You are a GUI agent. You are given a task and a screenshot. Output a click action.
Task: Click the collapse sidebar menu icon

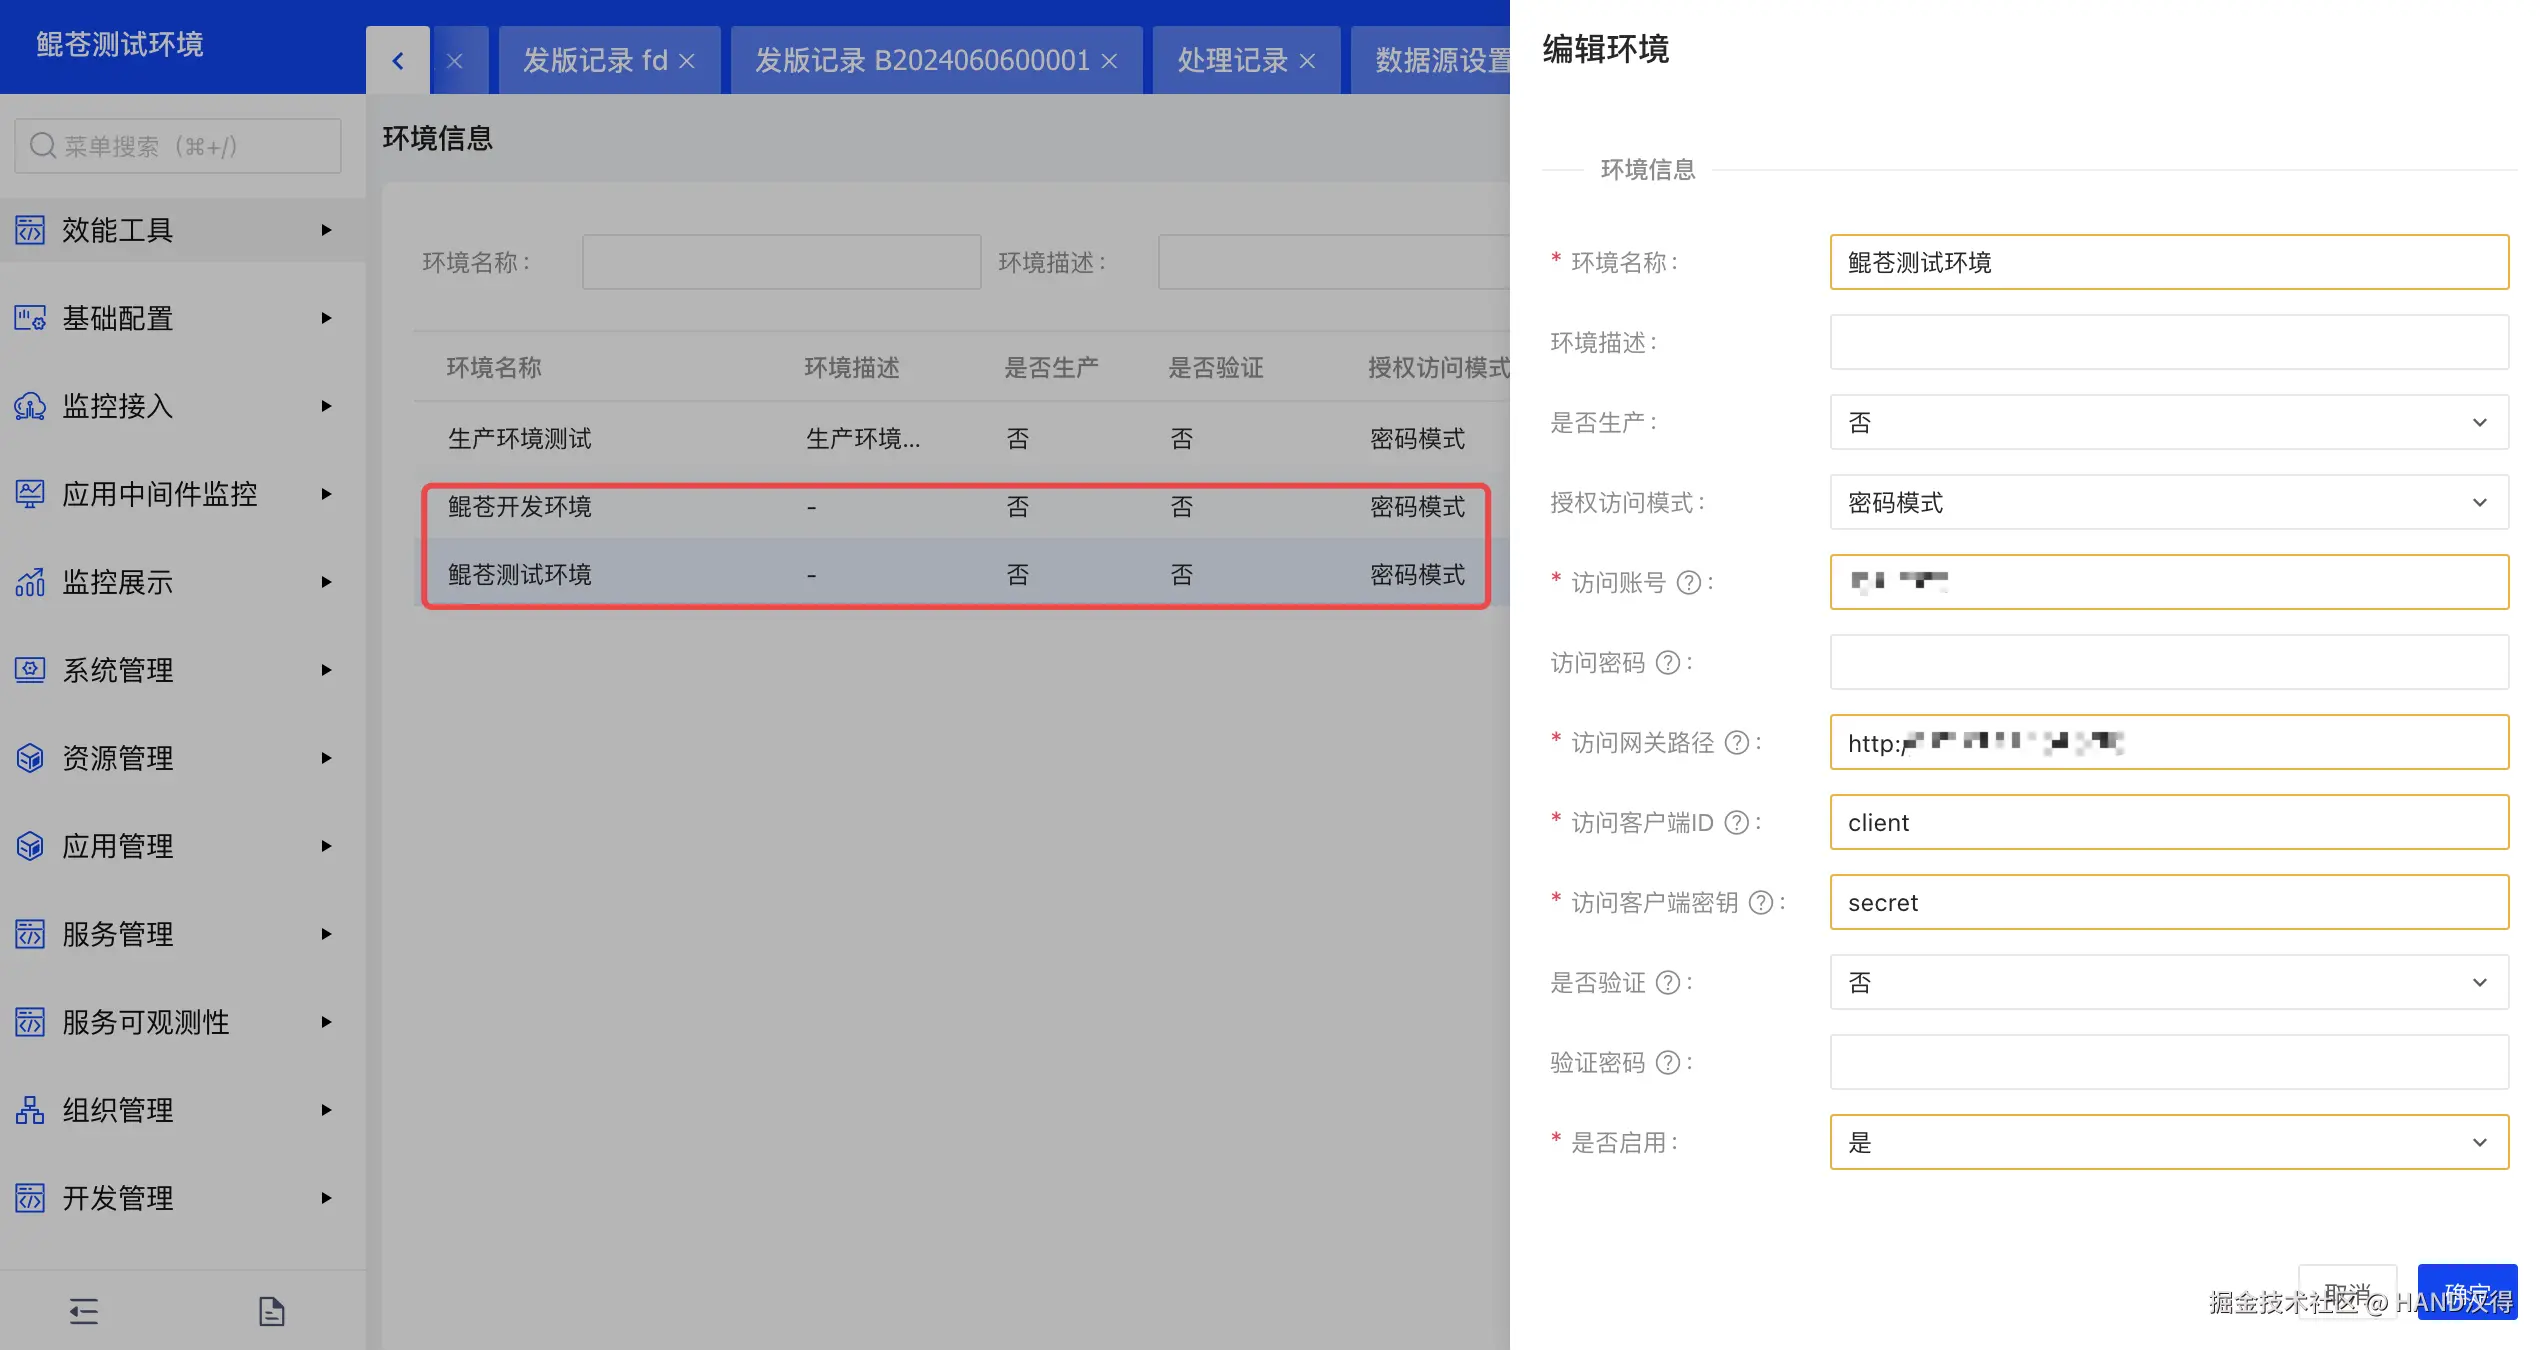84,1311
